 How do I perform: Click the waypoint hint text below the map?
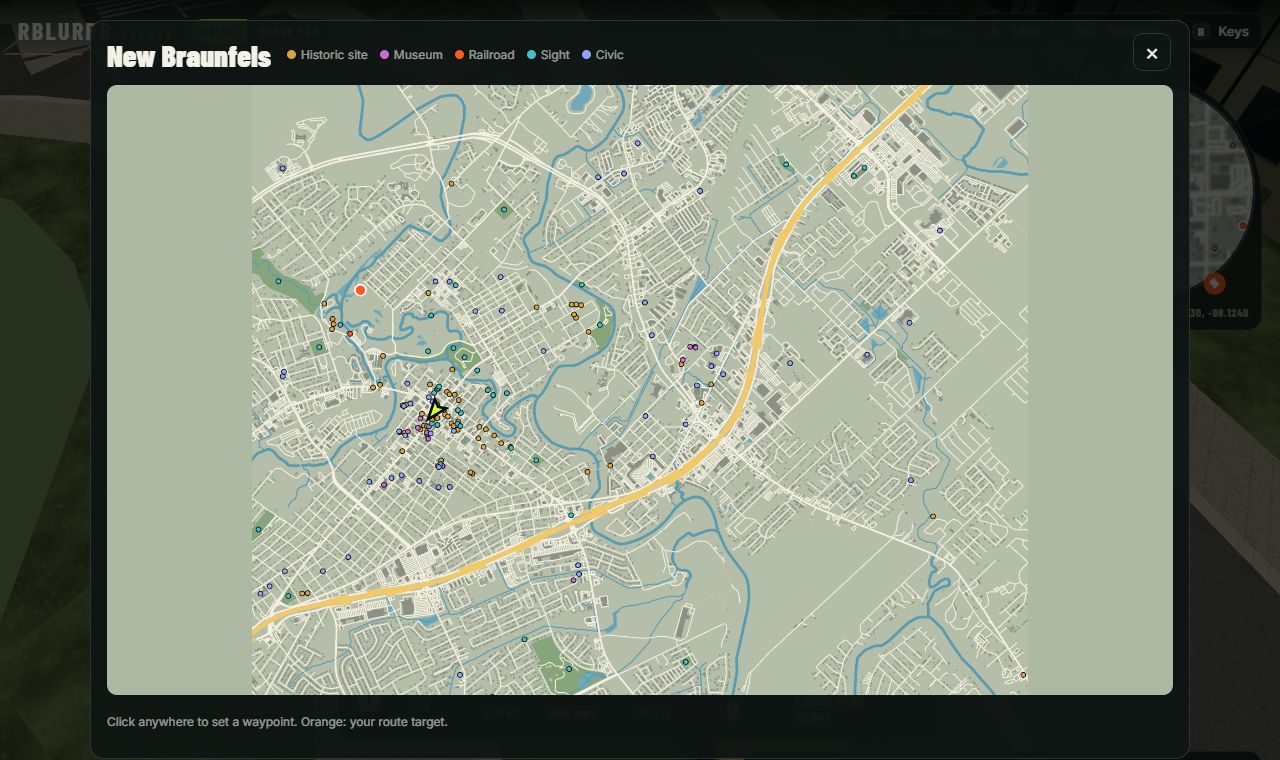coord(277,722)
